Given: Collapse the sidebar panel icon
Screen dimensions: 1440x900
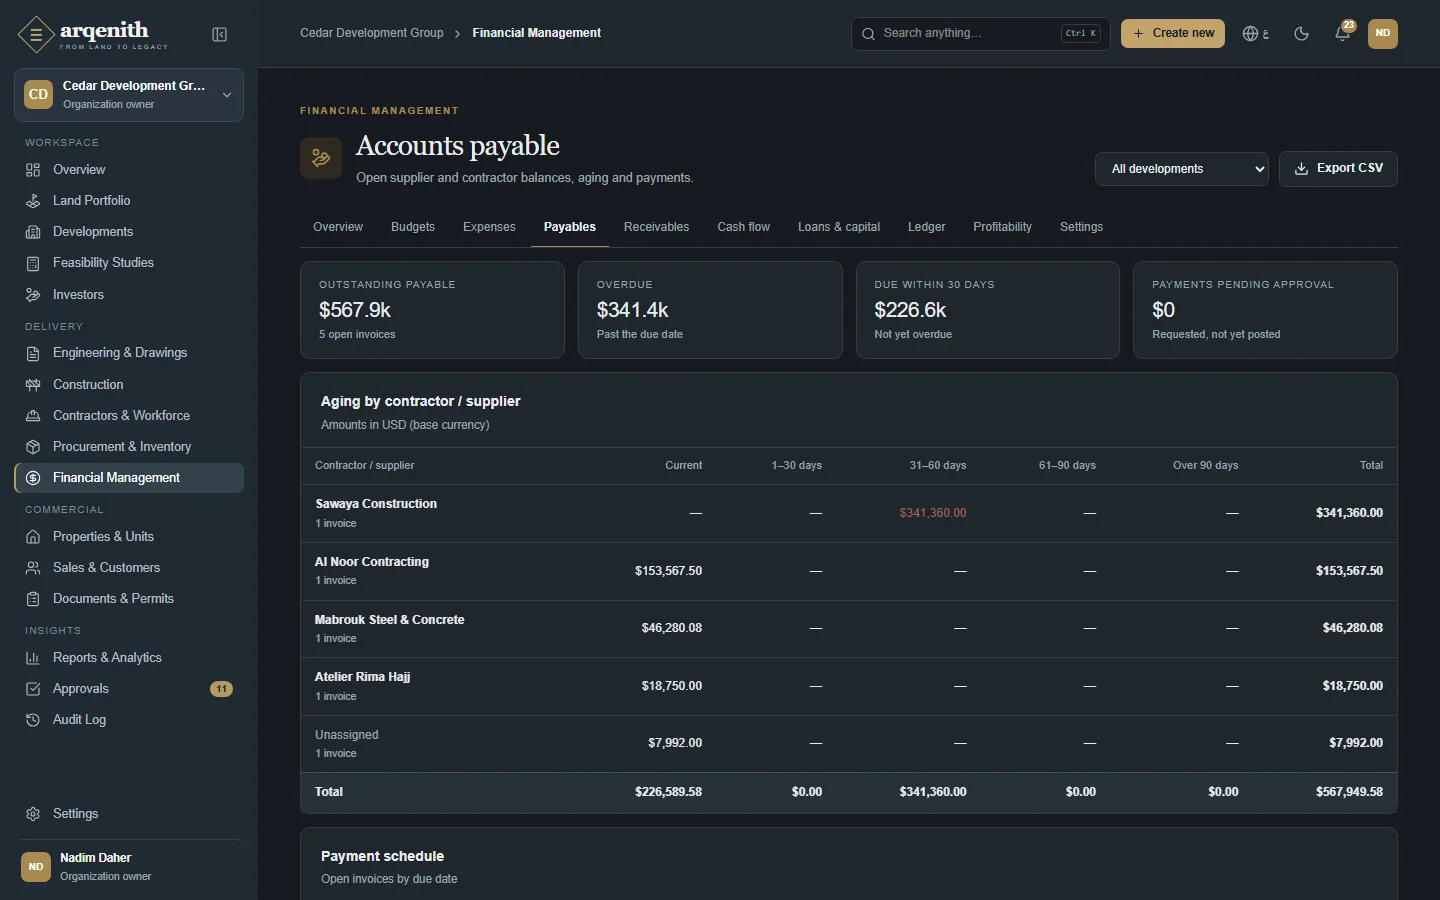Looking at the screenshot, I should pos(220,34).
